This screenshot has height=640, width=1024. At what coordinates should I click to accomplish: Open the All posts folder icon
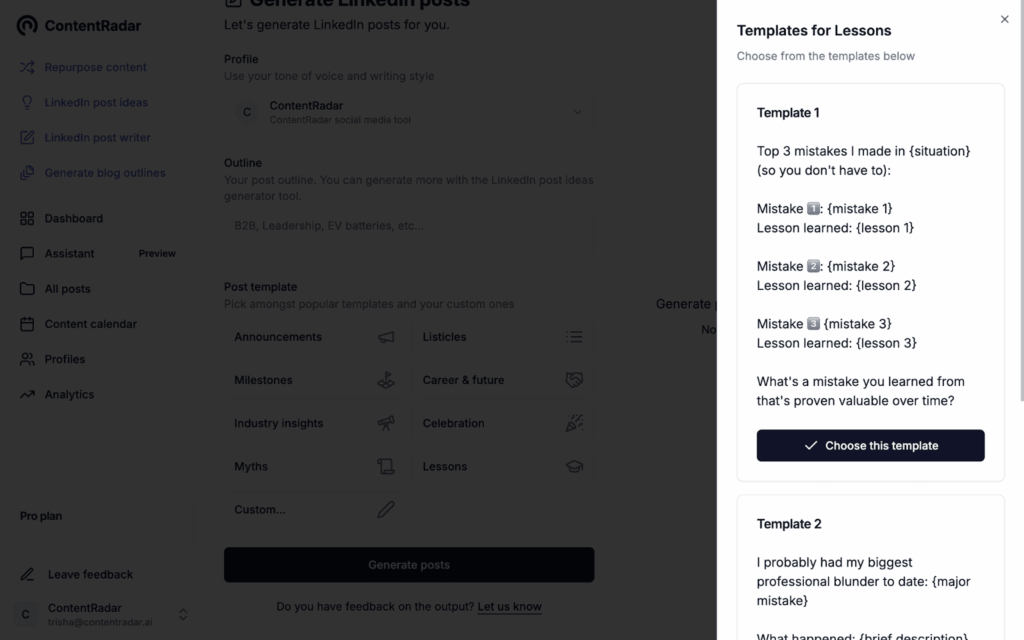pos(27,289)
